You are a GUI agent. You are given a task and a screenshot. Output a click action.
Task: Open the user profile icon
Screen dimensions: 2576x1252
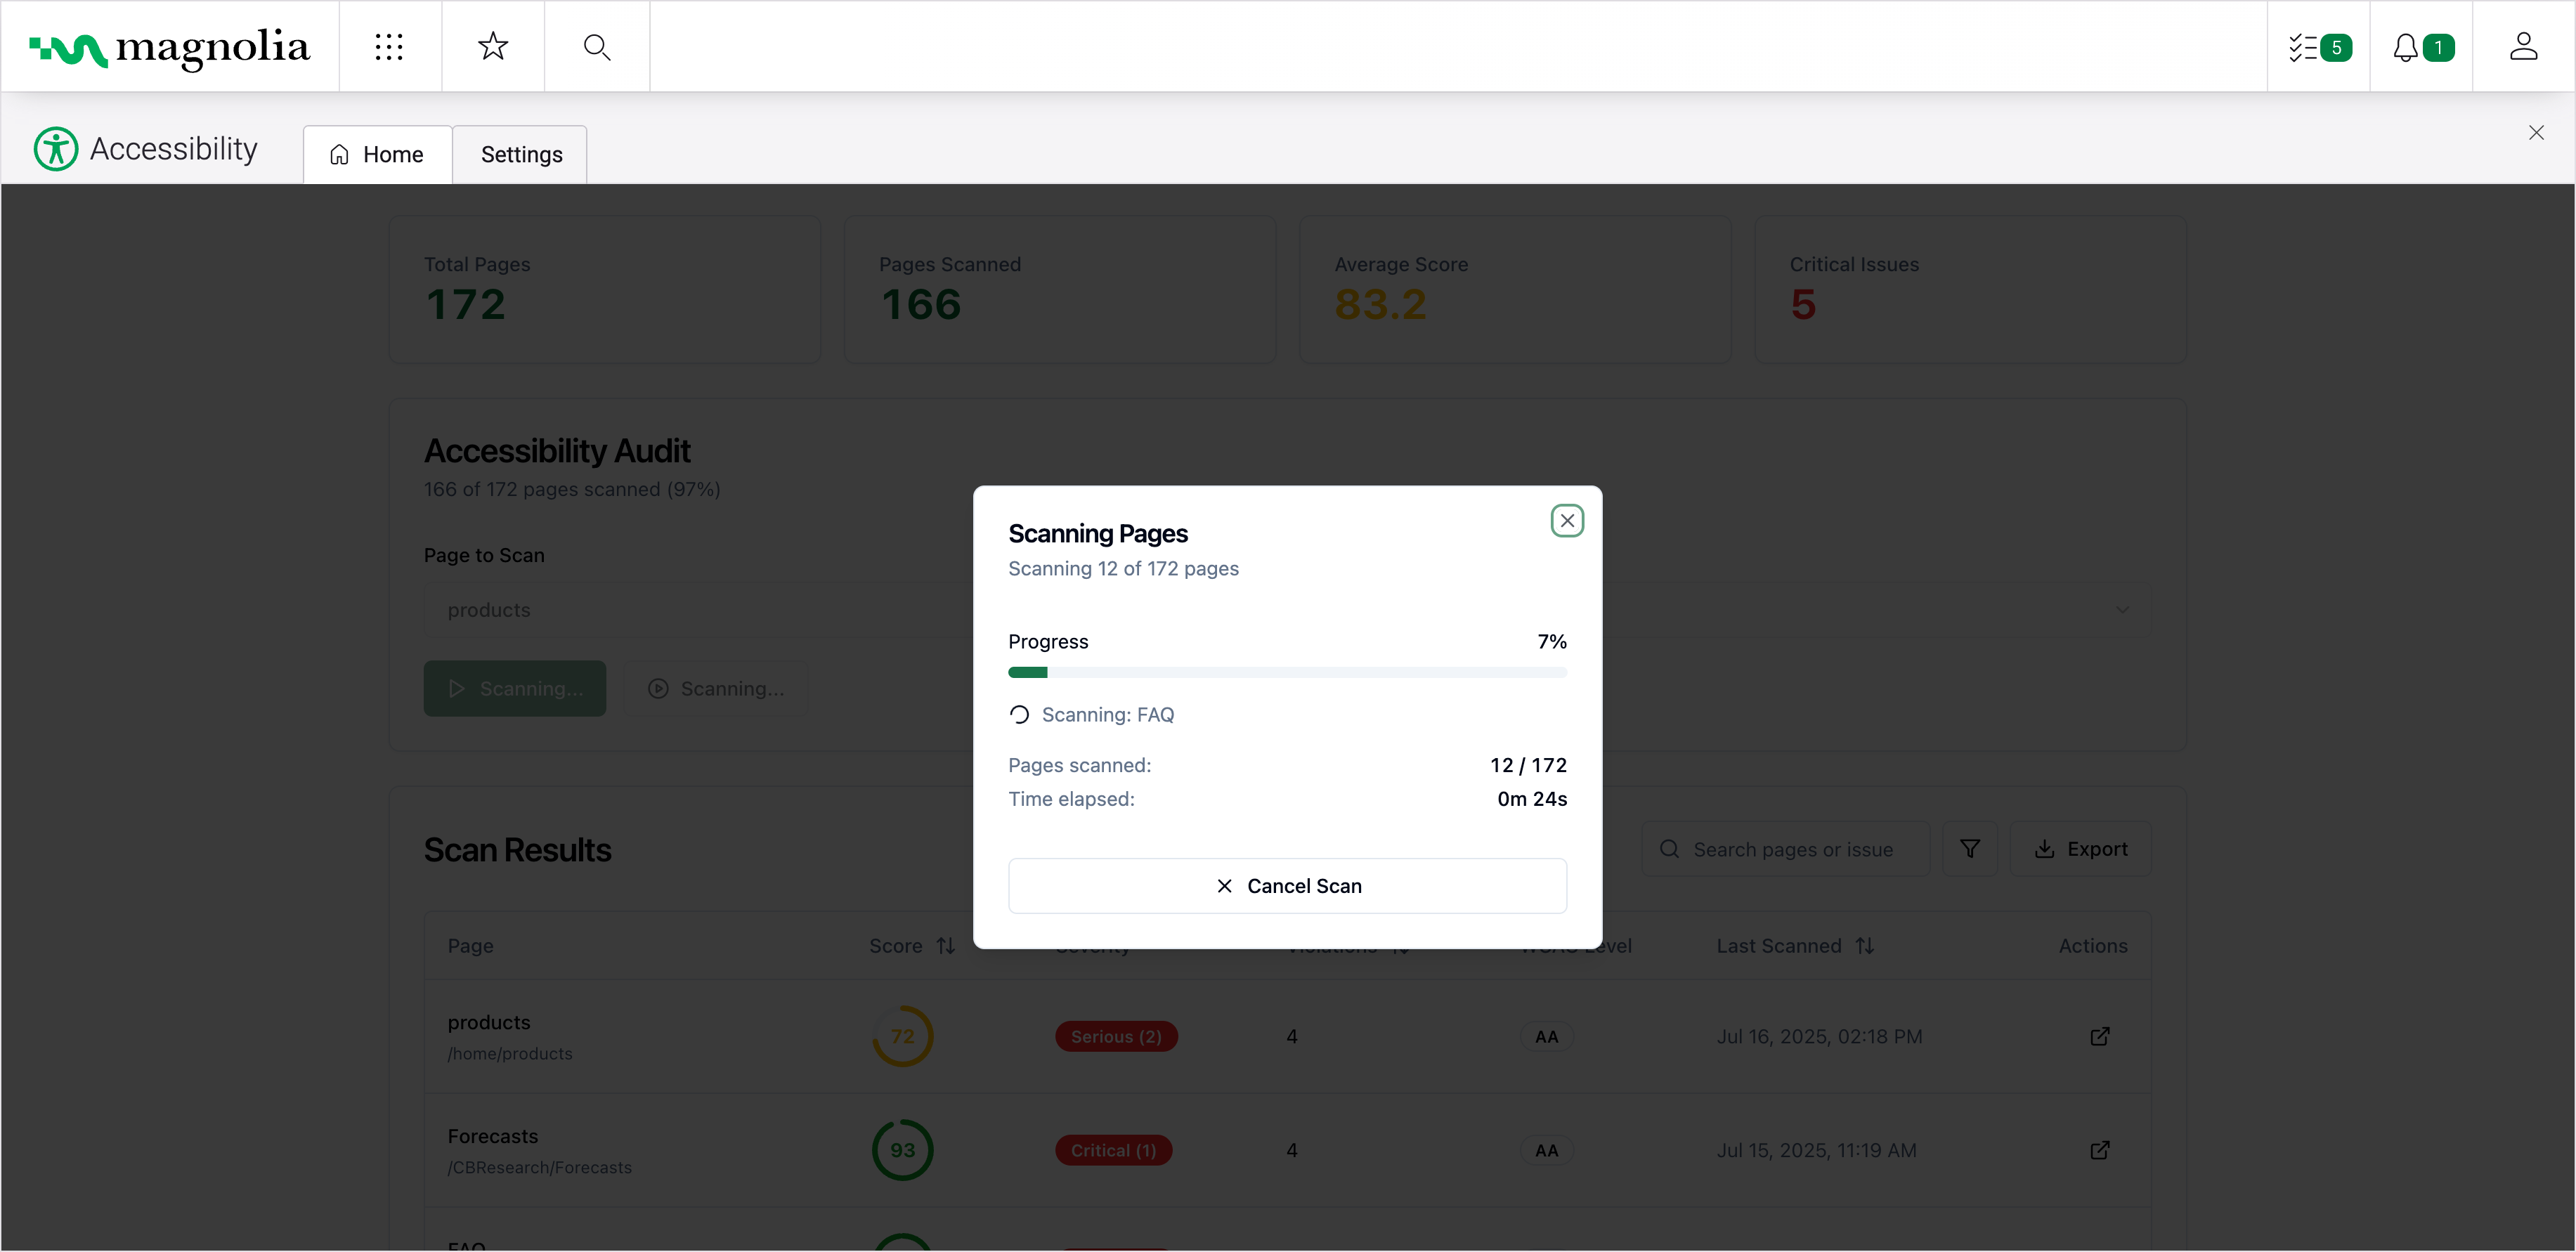pos(2523,47)
